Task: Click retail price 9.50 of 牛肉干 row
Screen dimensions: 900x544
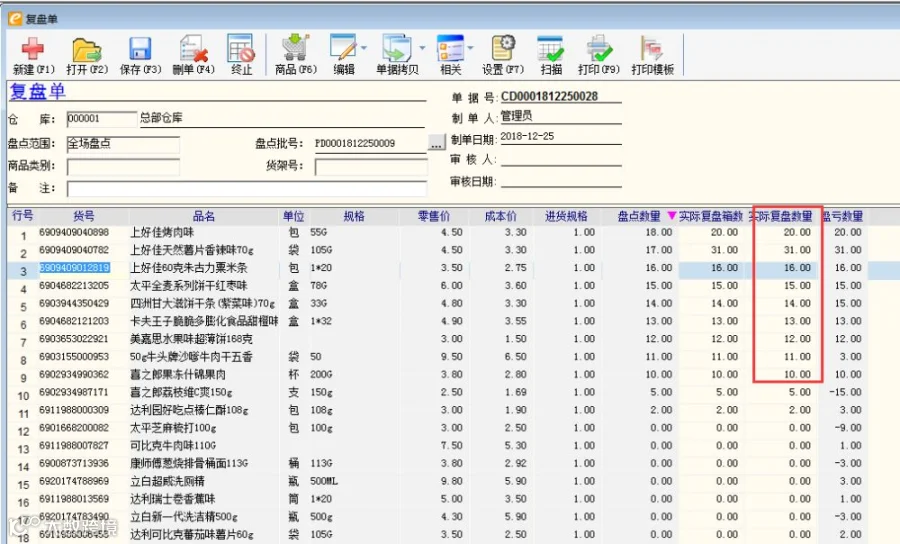Action: [x=452, y=357]
